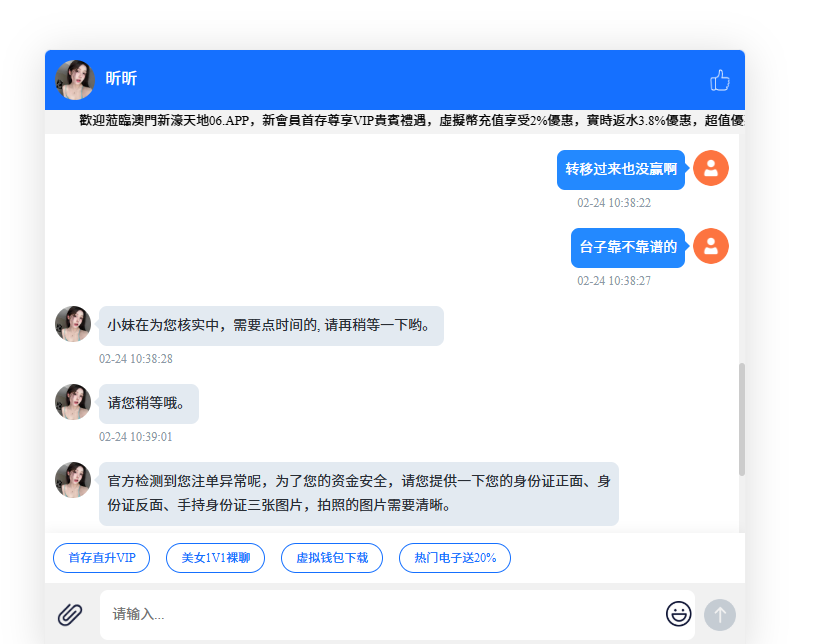
Task: Focus the 请输入... message input field
Action: (x=380, y=614)
